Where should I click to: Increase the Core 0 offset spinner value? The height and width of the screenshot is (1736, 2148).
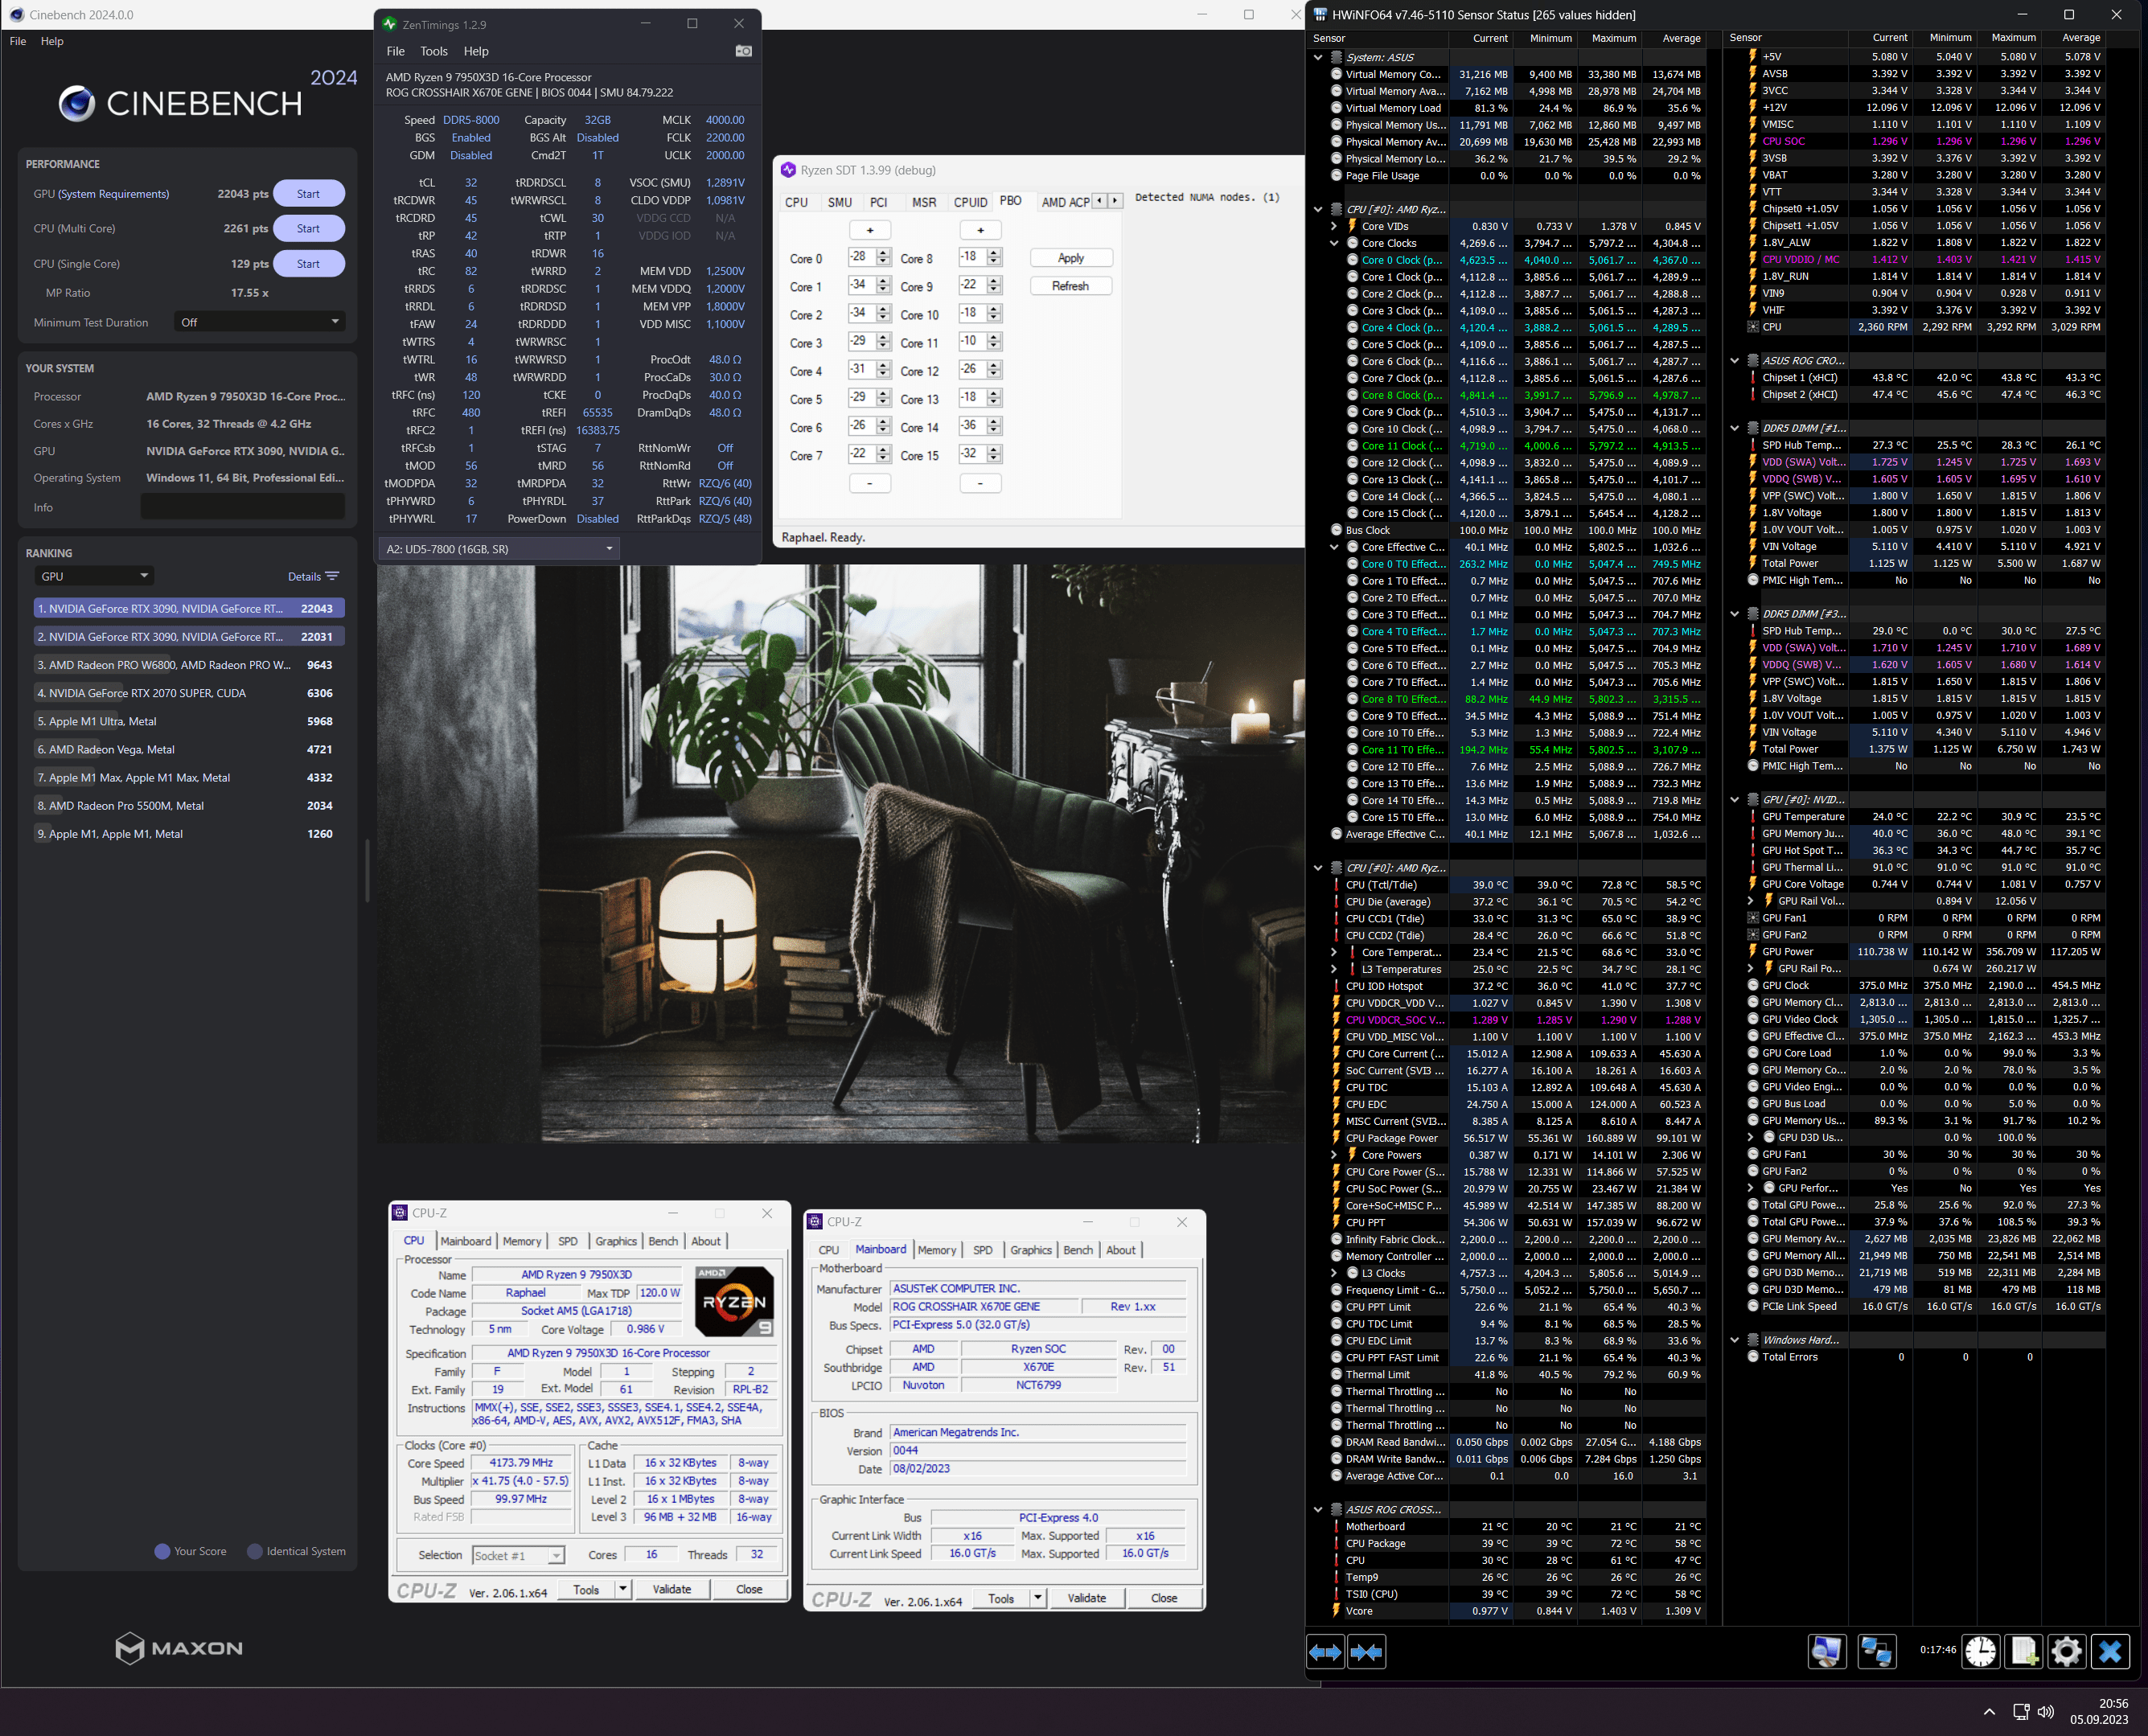[884, 253]
